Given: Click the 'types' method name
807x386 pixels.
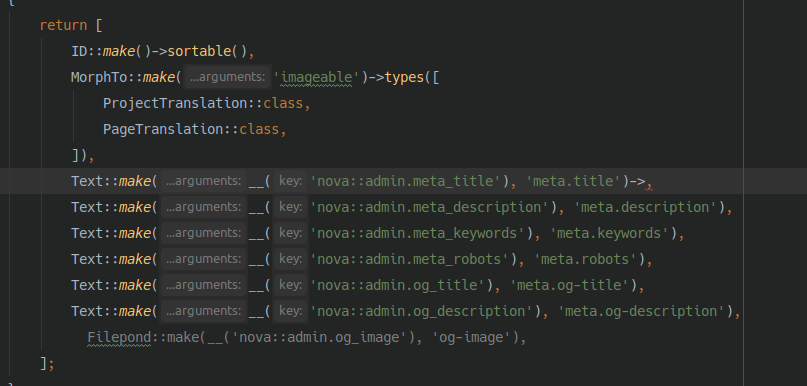Looking at the screenshot, I should [404, 77].
